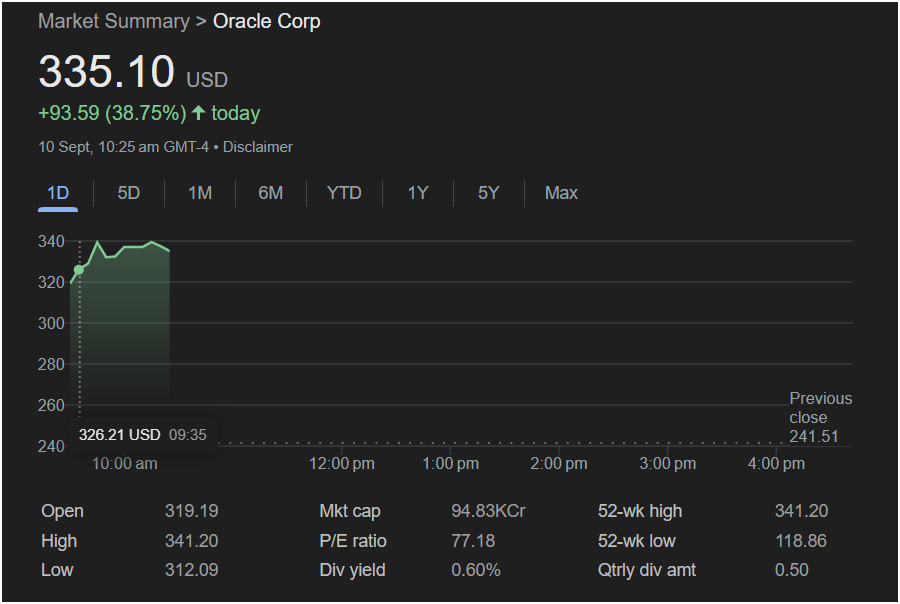
Task: Select the 335.10 current price
Action: pos(106,72)
